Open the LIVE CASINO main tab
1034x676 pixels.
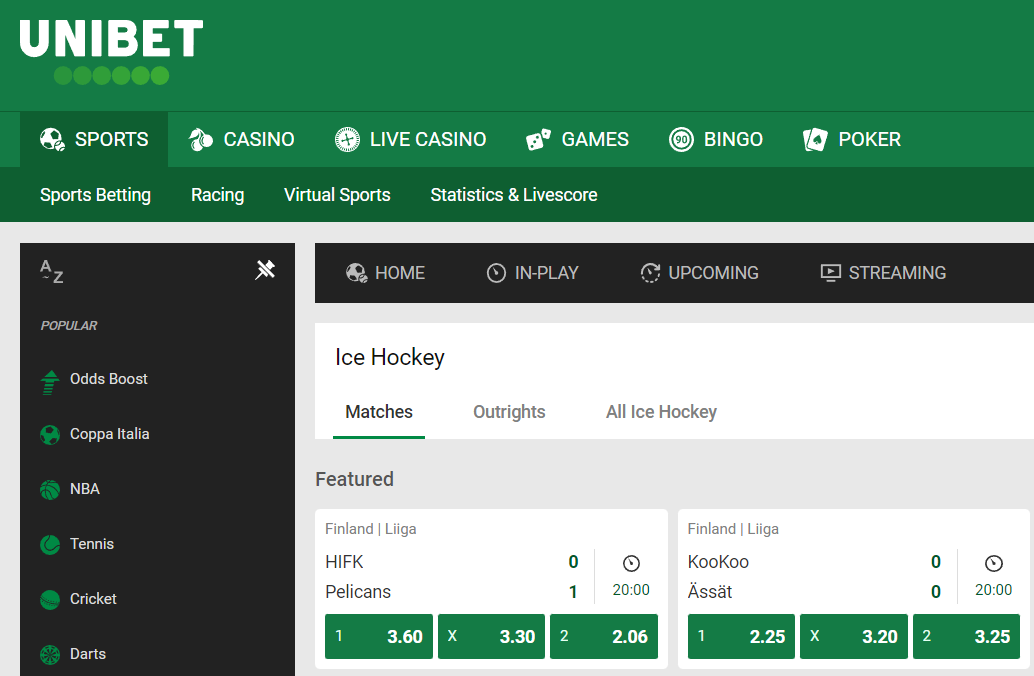[x=410, y=139]
